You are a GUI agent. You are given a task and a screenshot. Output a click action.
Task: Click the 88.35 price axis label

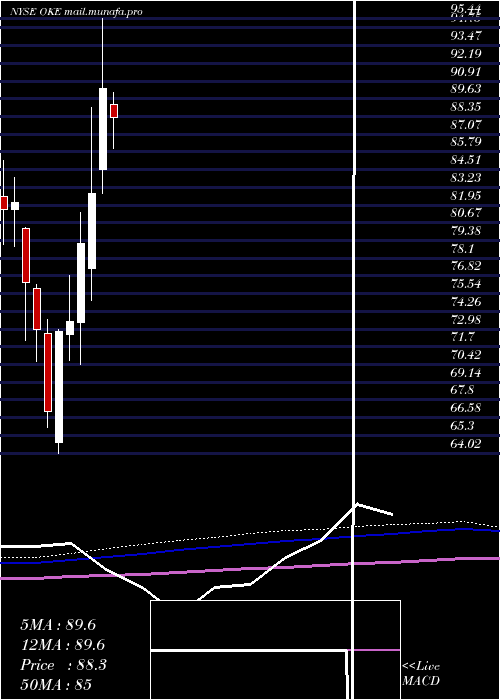point(466,107)
